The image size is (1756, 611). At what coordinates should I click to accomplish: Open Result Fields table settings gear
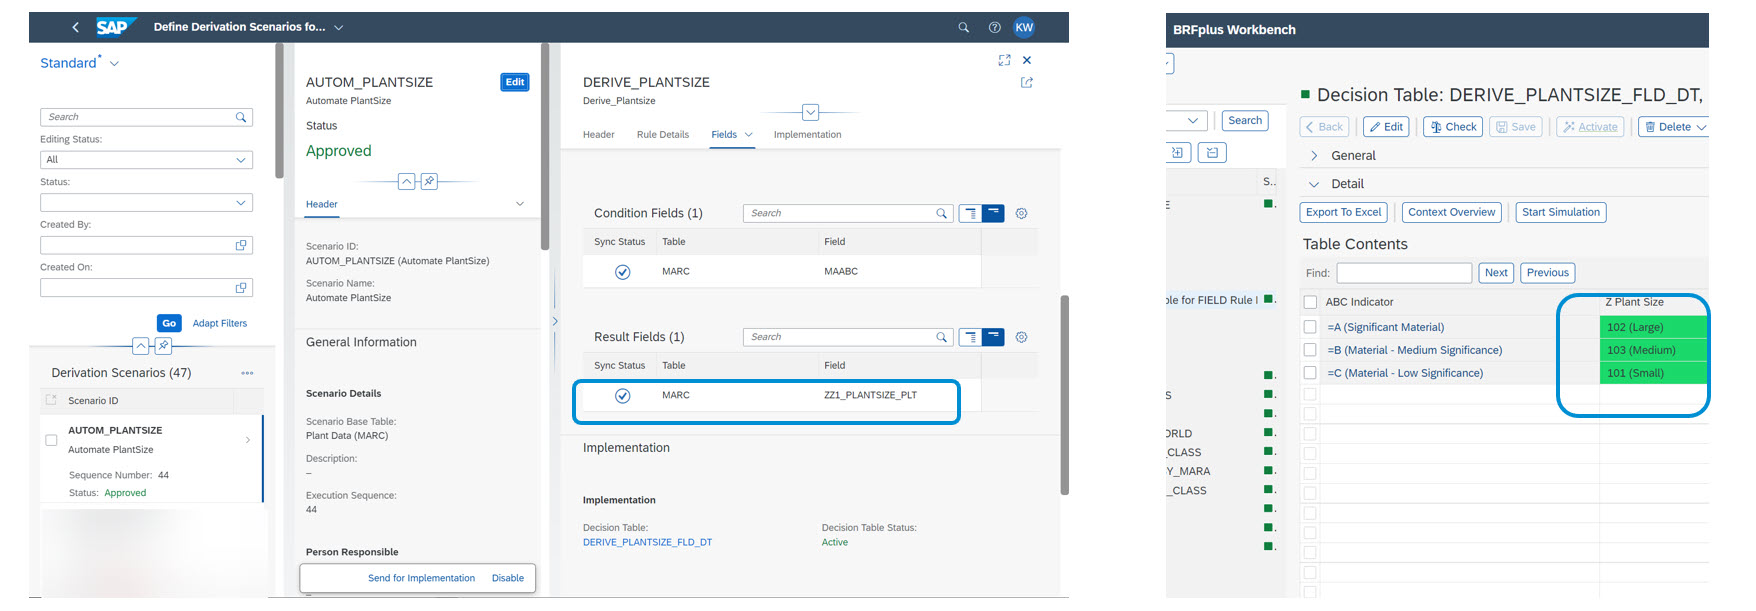click(x=1021, y=337)
